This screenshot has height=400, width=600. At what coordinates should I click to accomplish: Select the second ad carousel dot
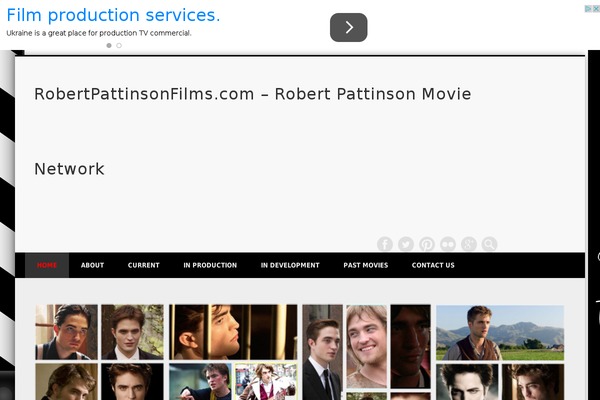tap(119, 46)
